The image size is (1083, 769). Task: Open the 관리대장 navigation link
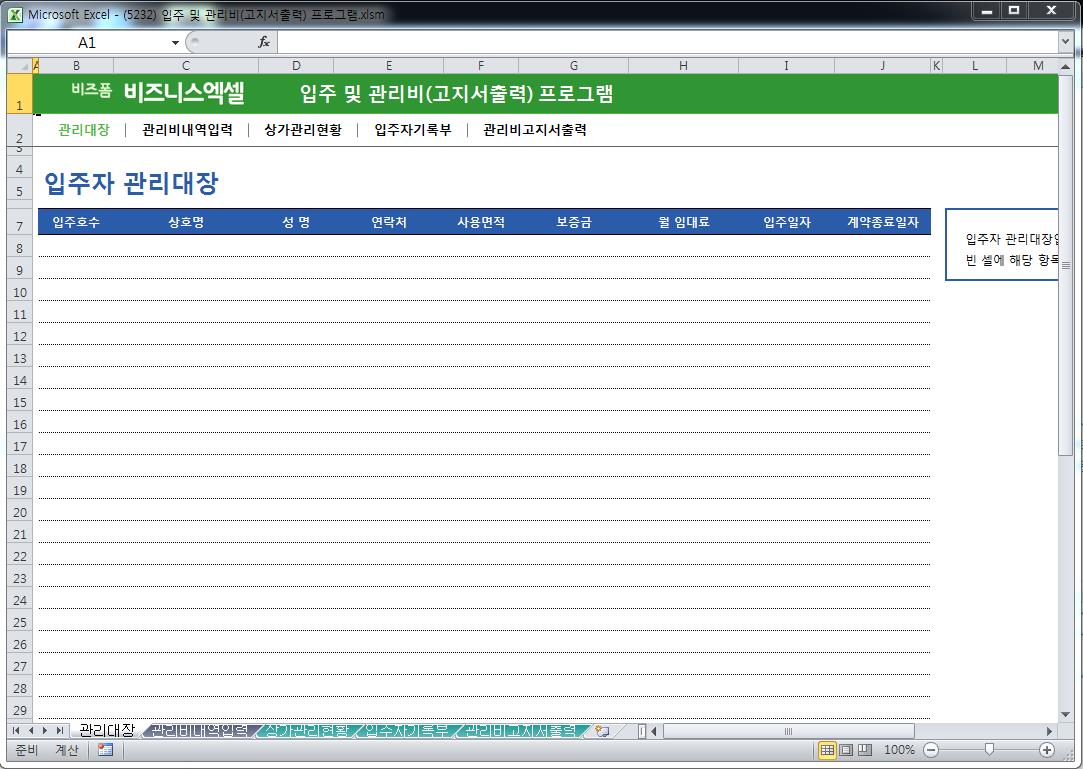coord(84,130)
